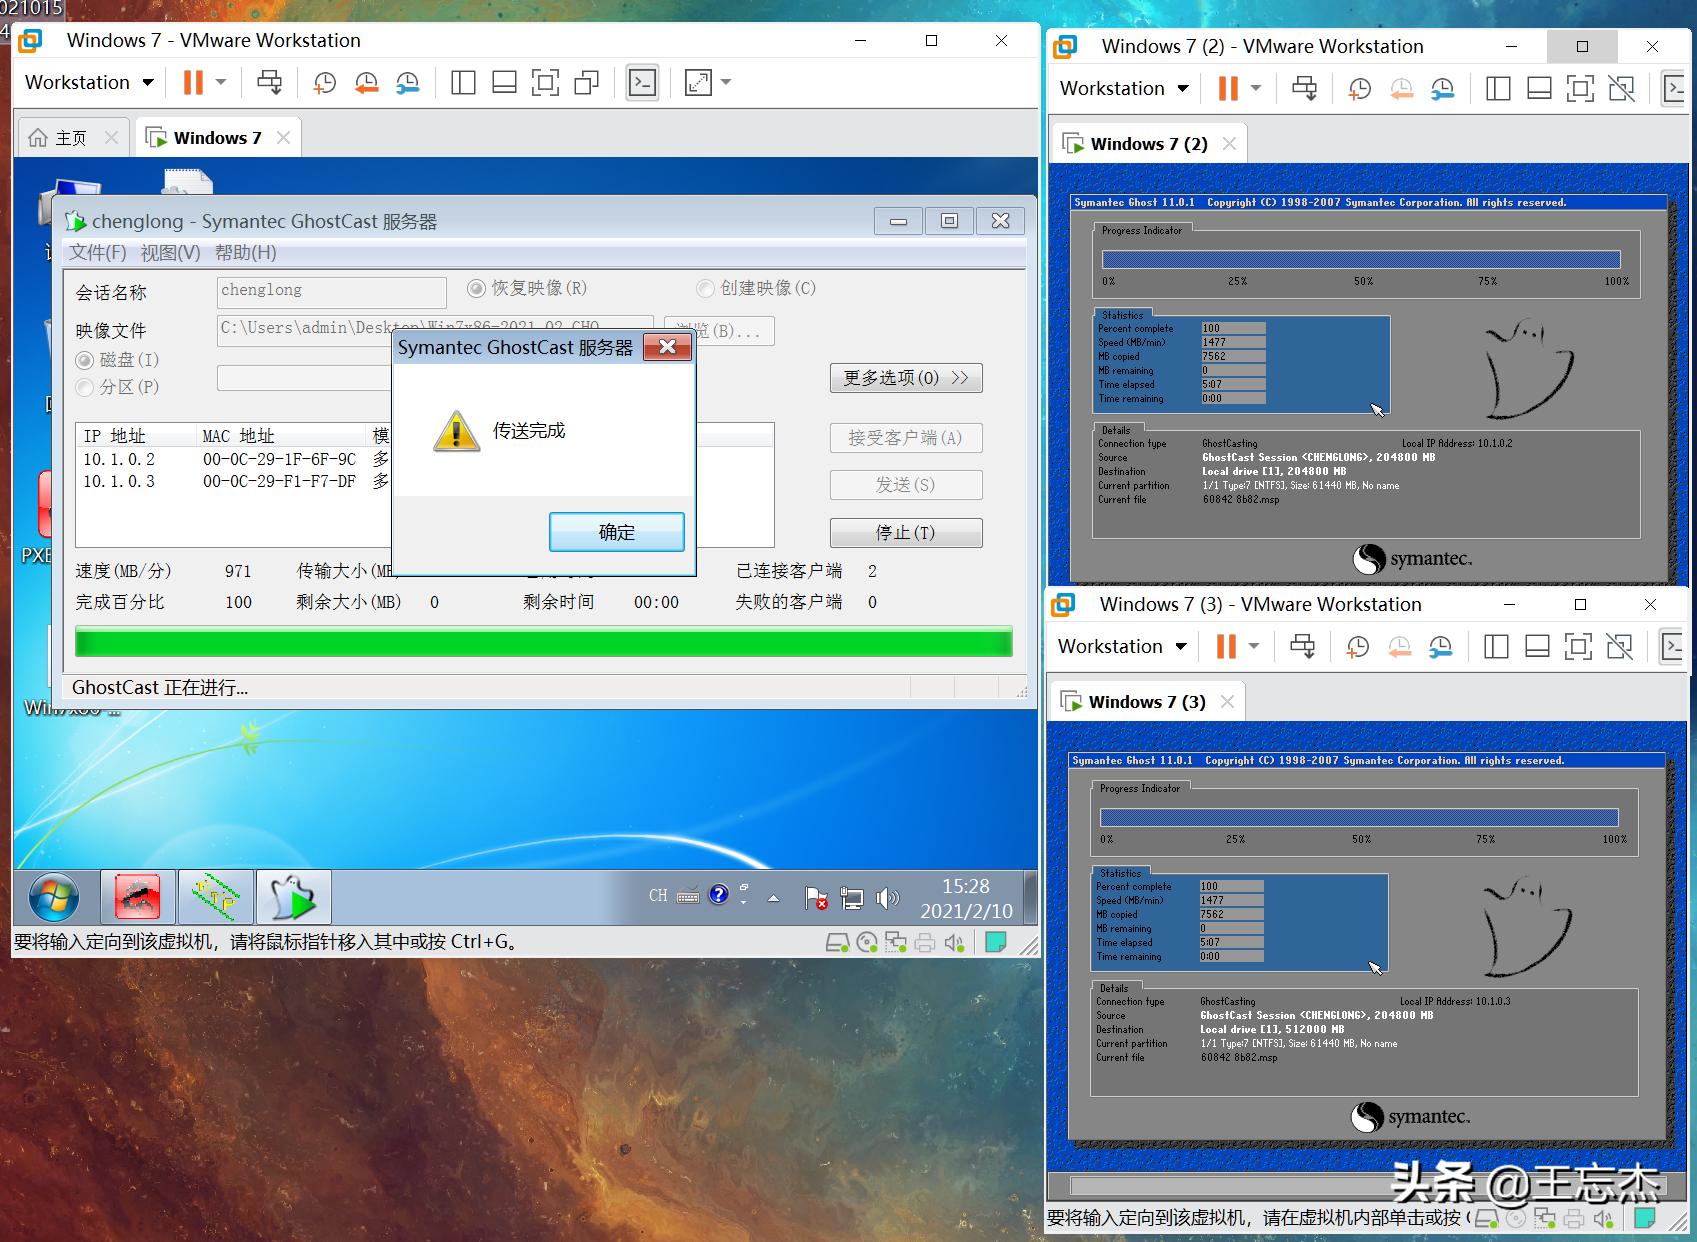The image size is (1697, 1242).
Task: Click the 确定 button to confirm transfer completion
Action: pyautogui.click(x=616, y=532)
